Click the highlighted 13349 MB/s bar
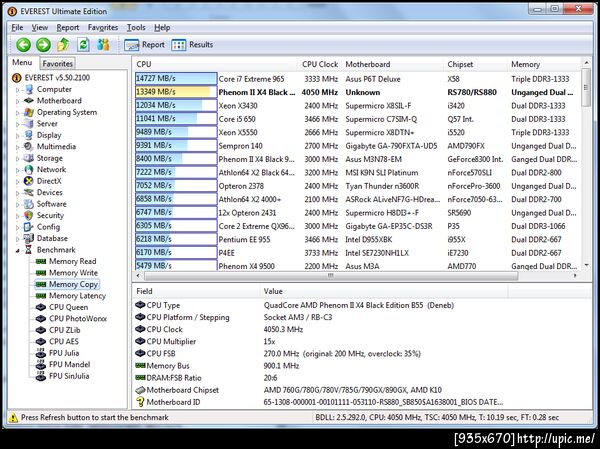Screen dimensions: 600x449 pos(176,92)
